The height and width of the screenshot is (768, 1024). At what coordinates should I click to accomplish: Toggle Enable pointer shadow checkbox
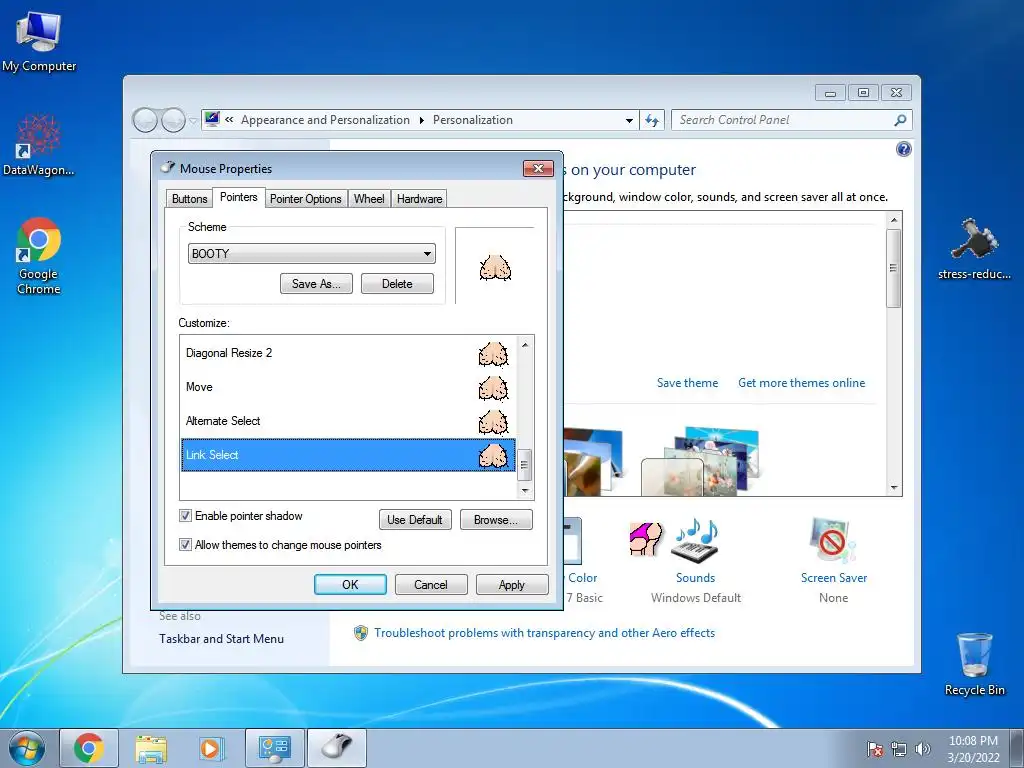[x=185, y=516]
